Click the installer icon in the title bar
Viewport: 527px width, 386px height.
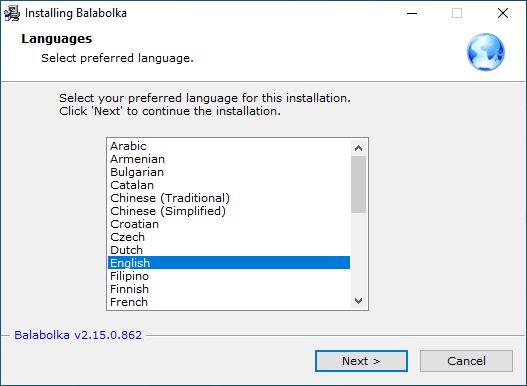(12, 13)
